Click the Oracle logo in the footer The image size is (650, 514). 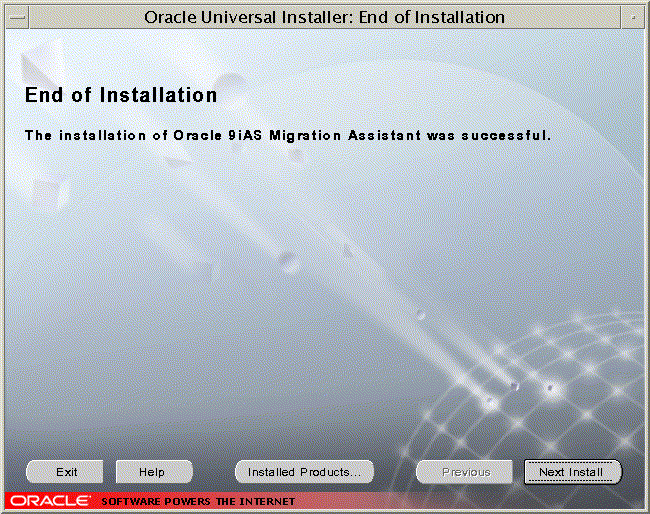pyautogui.click(x=50, y=501)
